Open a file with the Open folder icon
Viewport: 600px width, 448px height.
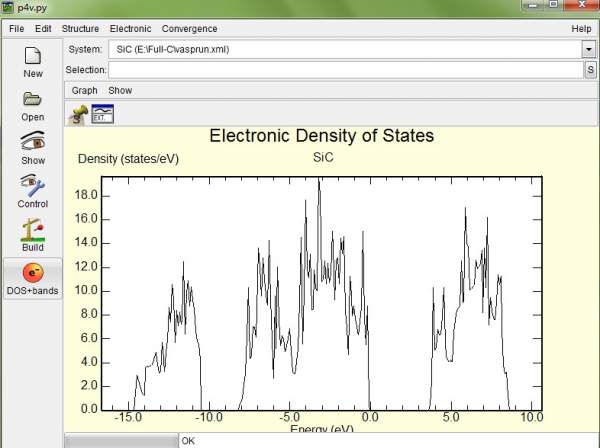33,99
